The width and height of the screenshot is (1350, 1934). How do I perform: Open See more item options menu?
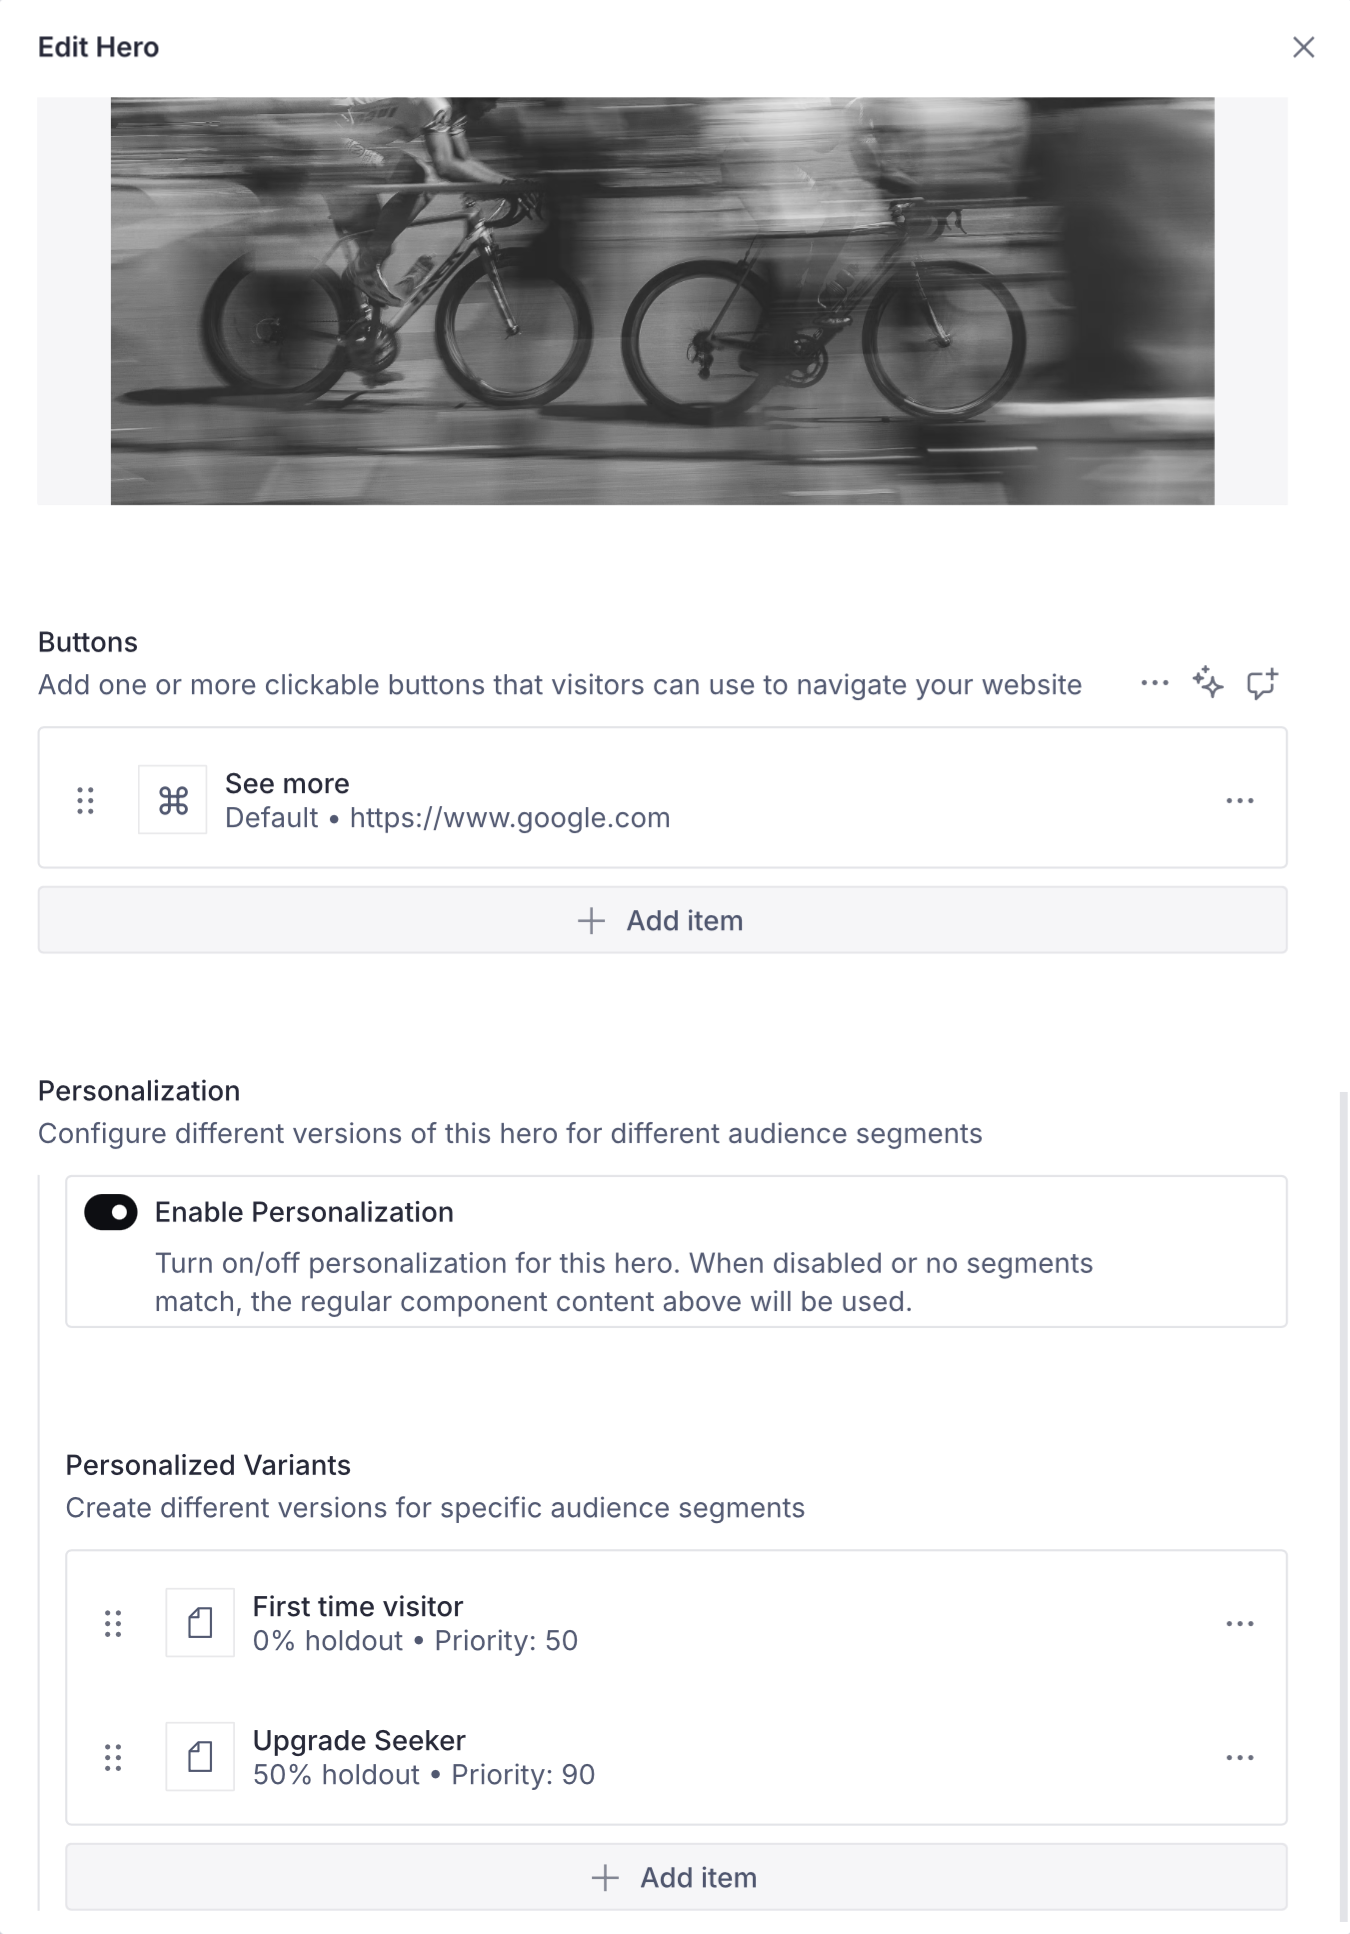1239,800
